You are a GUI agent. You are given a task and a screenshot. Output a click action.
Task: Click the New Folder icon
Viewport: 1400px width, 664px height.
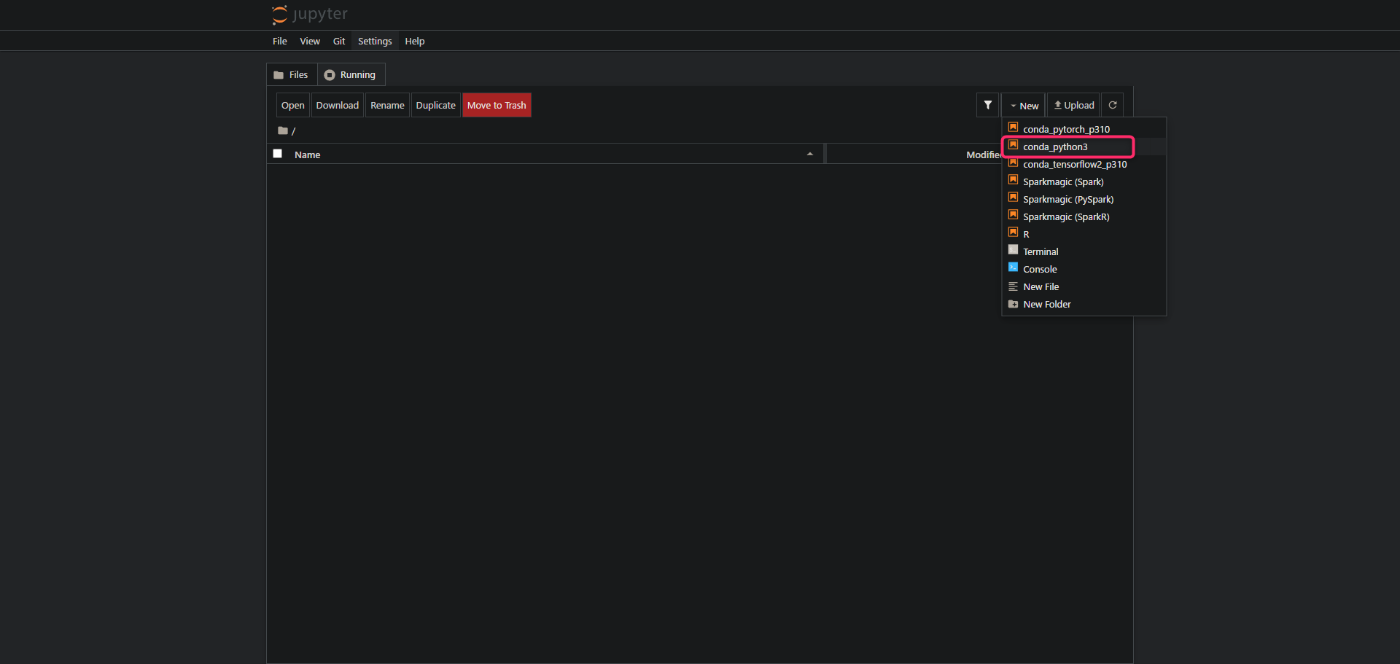1013,304
